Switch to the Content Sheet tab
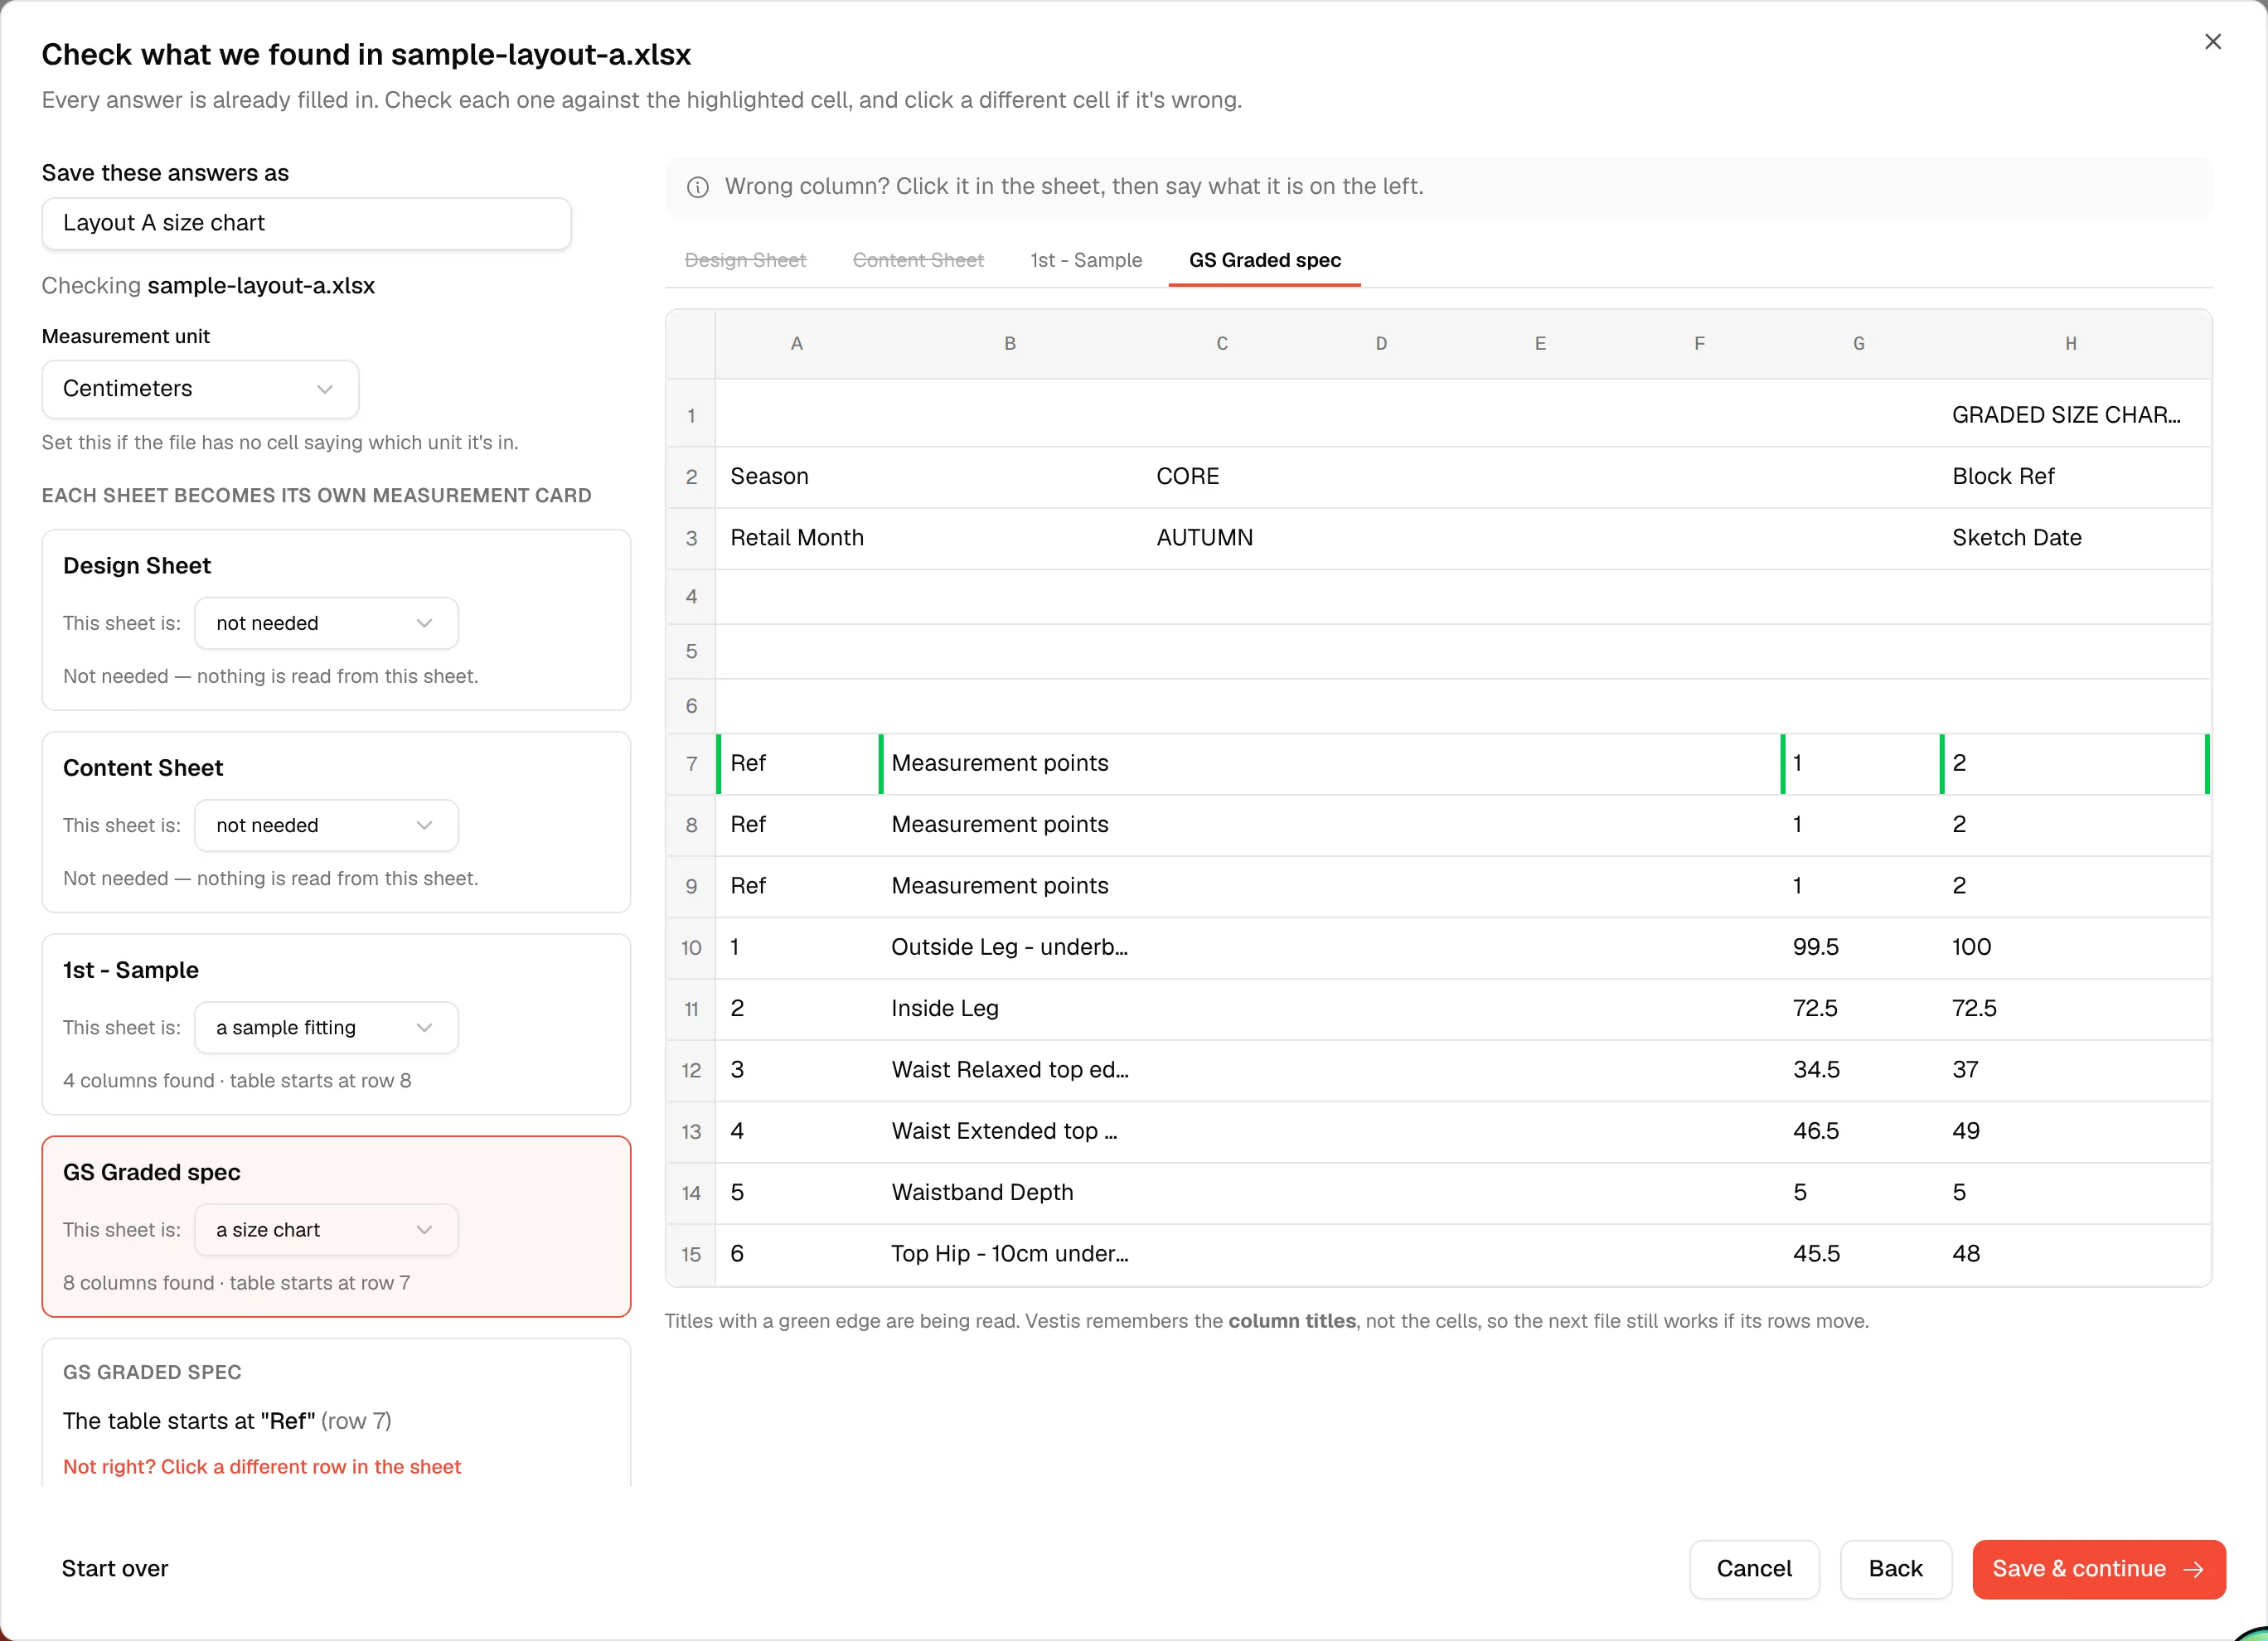 point(918,260)
